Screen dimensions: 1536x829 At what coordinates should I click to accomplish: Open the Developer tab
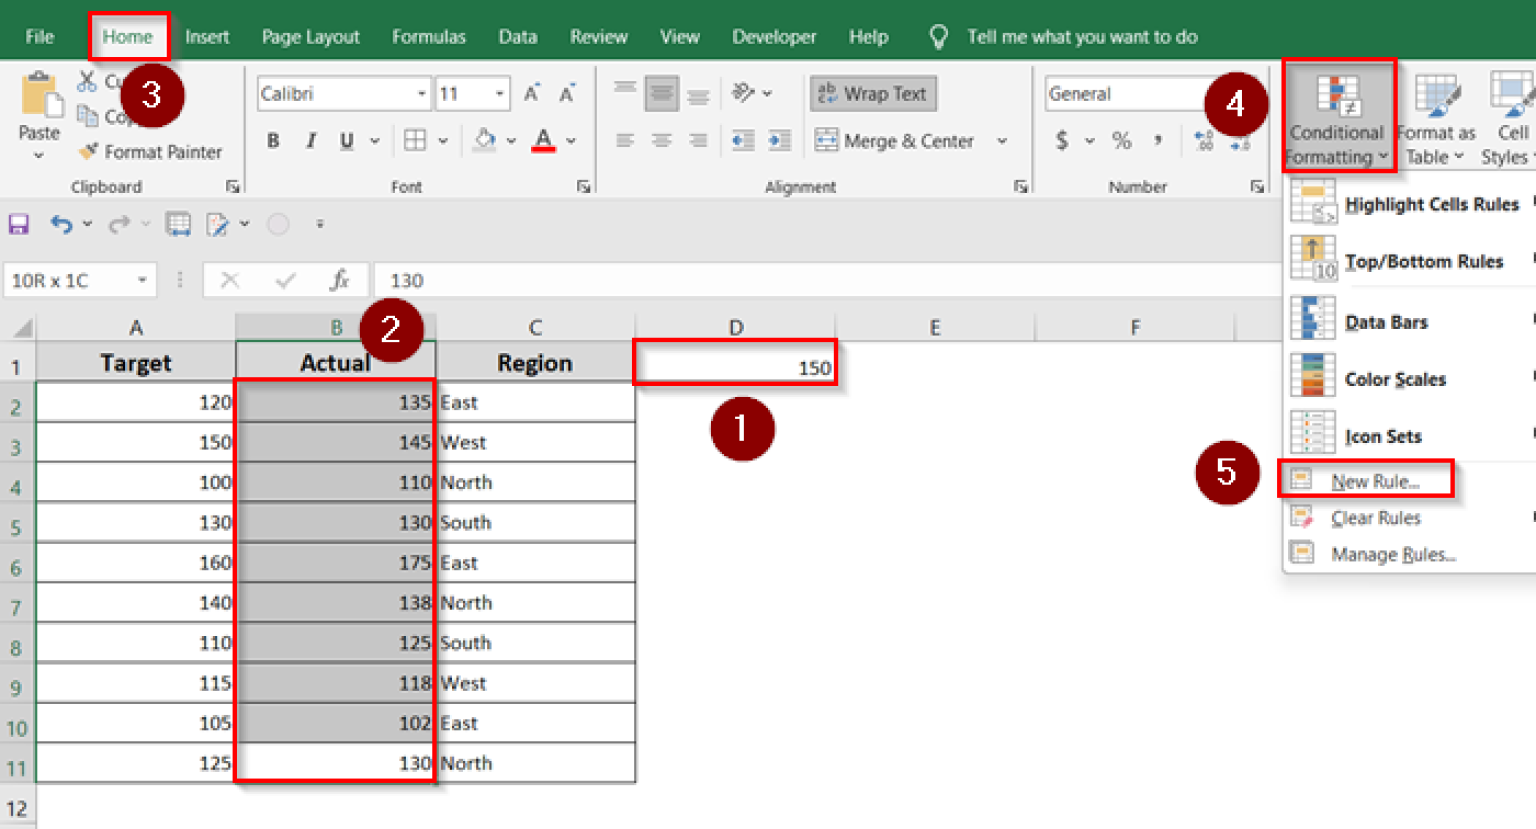[774, 36]
